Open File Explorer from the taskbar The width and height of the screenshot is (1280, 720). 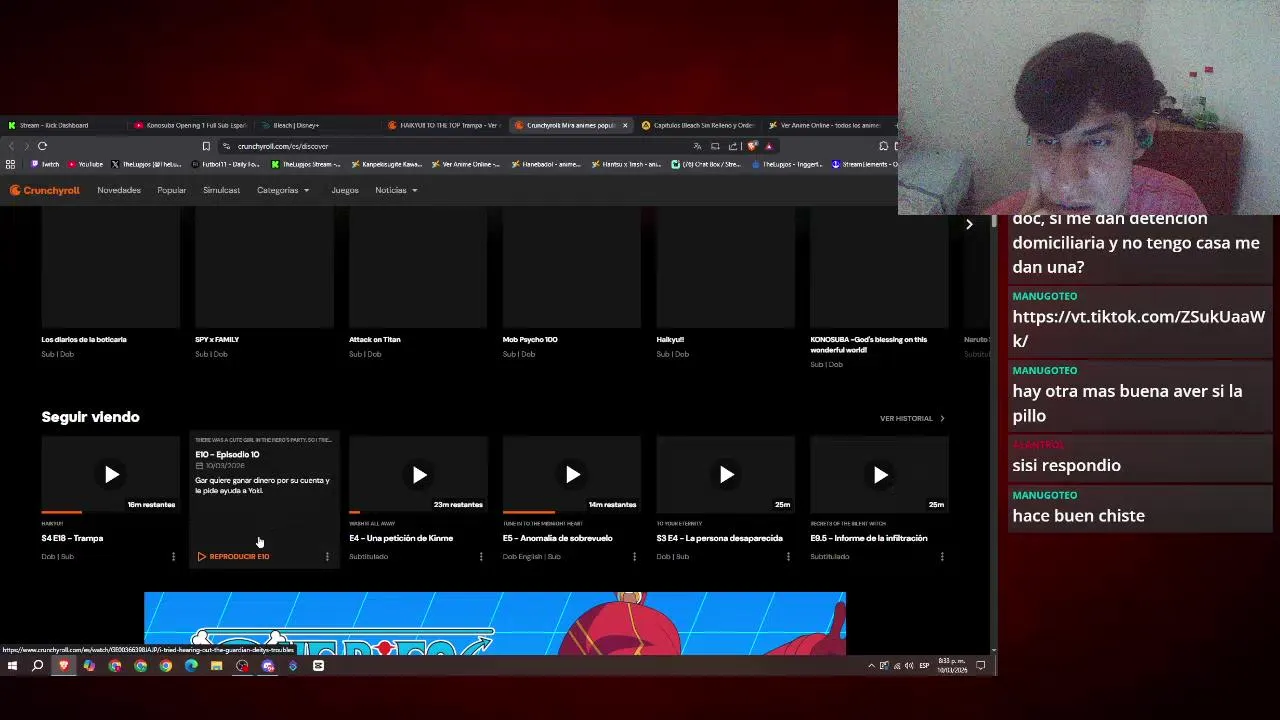216,666
